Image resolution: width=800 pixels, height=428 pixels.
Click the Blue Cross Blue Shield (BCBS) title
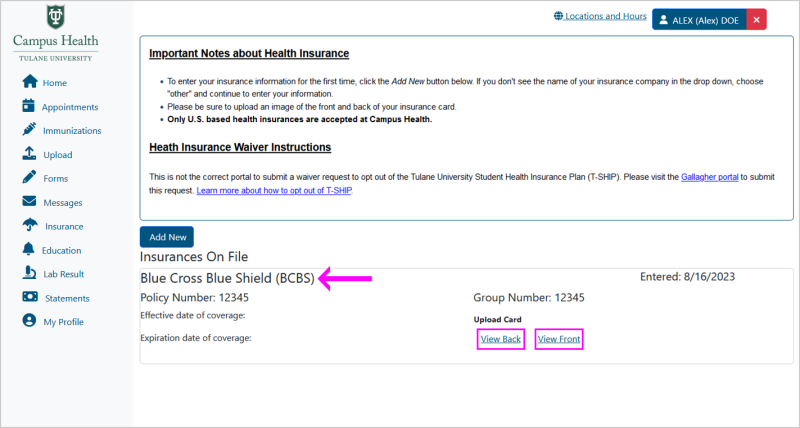(228, 278)
